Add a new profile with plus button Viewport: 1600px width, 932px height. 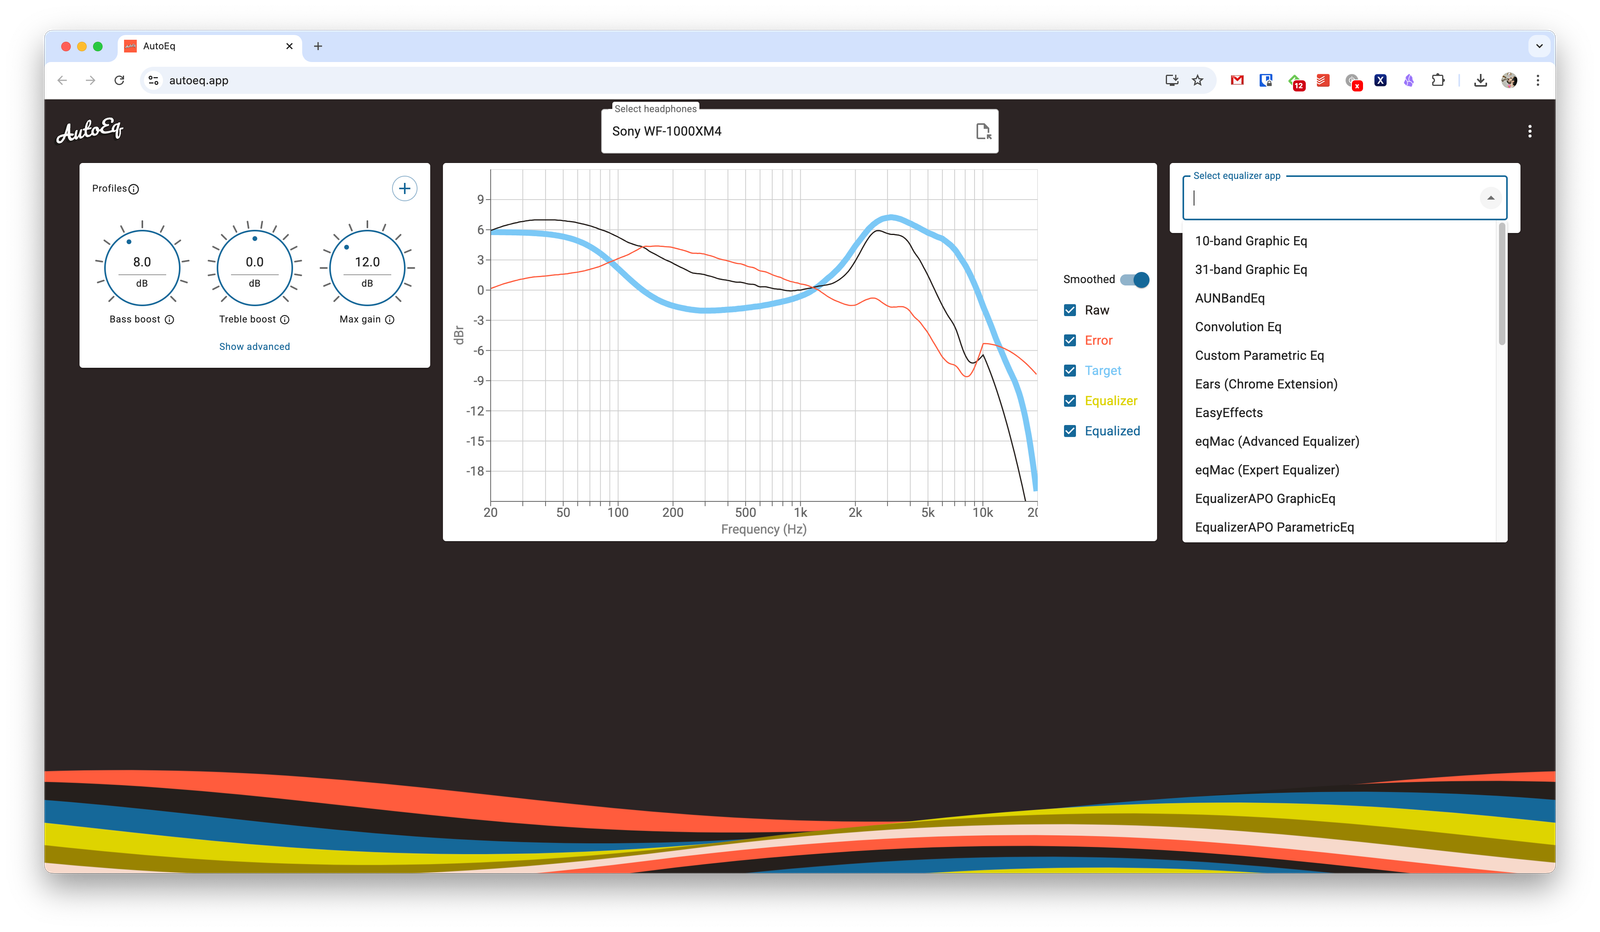click(404, 188)
